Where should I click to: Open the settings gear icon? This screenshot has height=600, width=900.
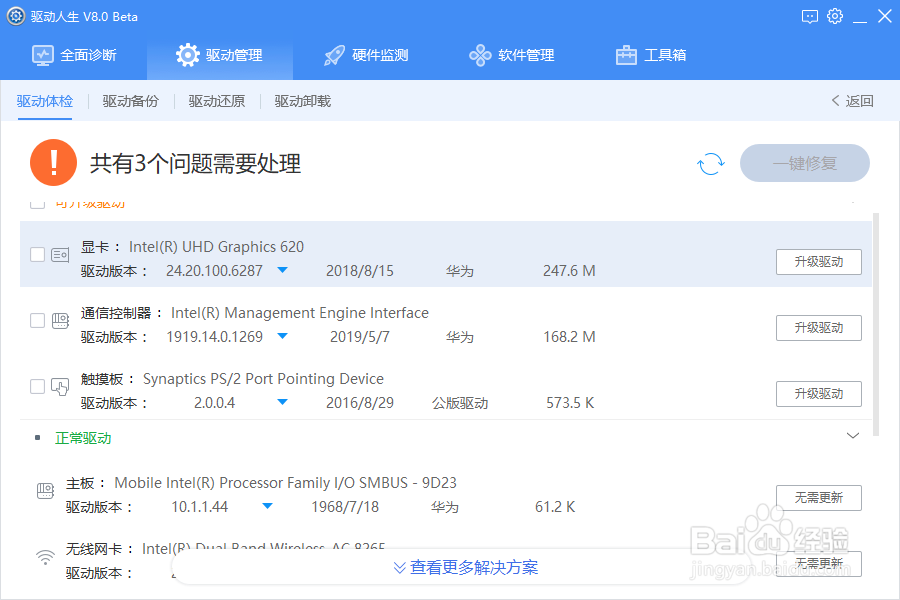point(835,16)
